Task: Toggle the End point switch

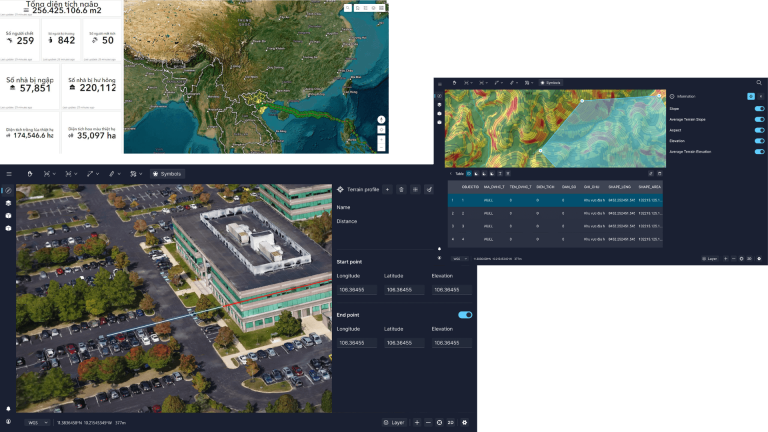Action: tap(465, 315)
